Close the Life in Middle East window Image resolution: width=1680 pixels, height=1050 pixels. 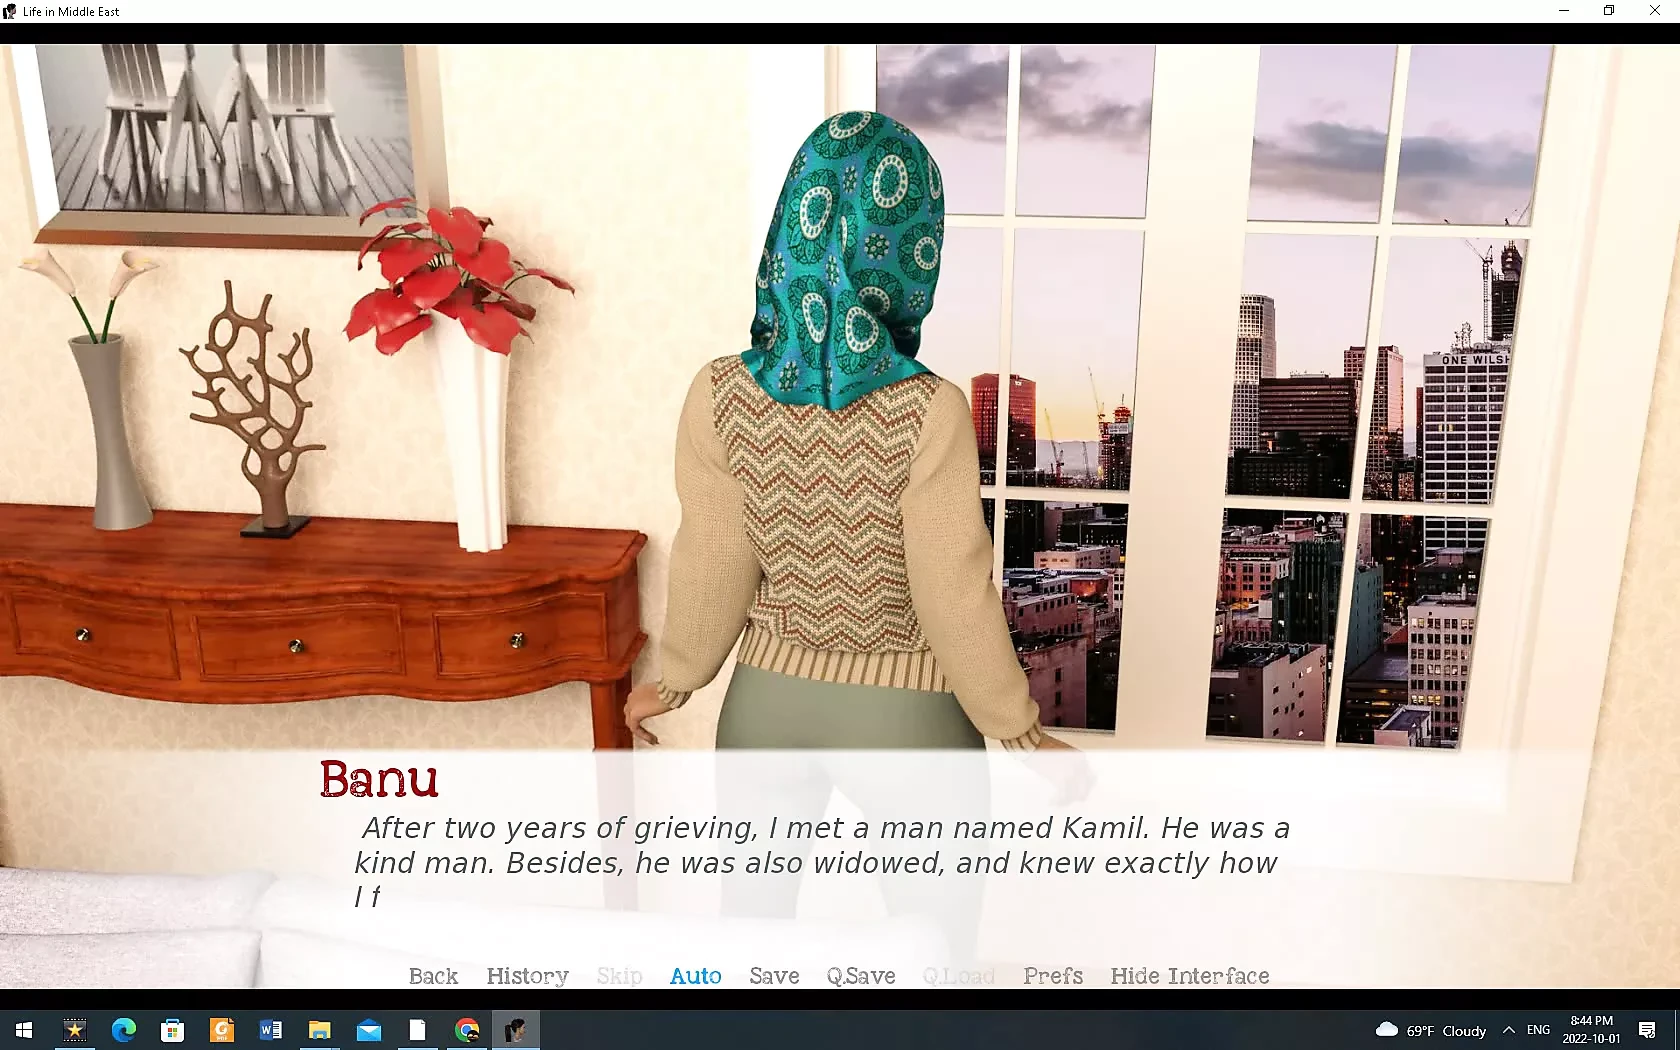(x=1655, y=11)
